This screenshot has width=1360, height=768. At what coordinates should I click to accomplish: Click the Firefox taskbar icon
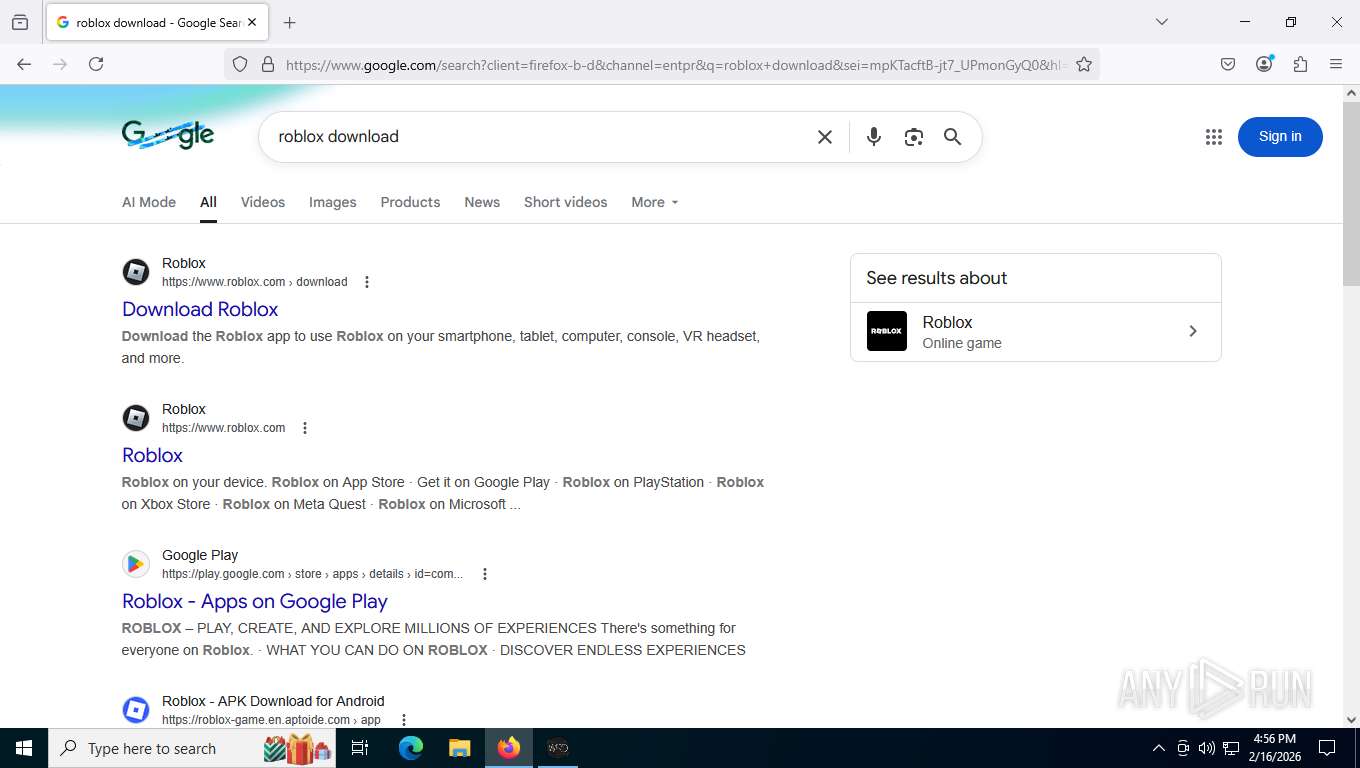pyautogui.click(x=508, y=748)
